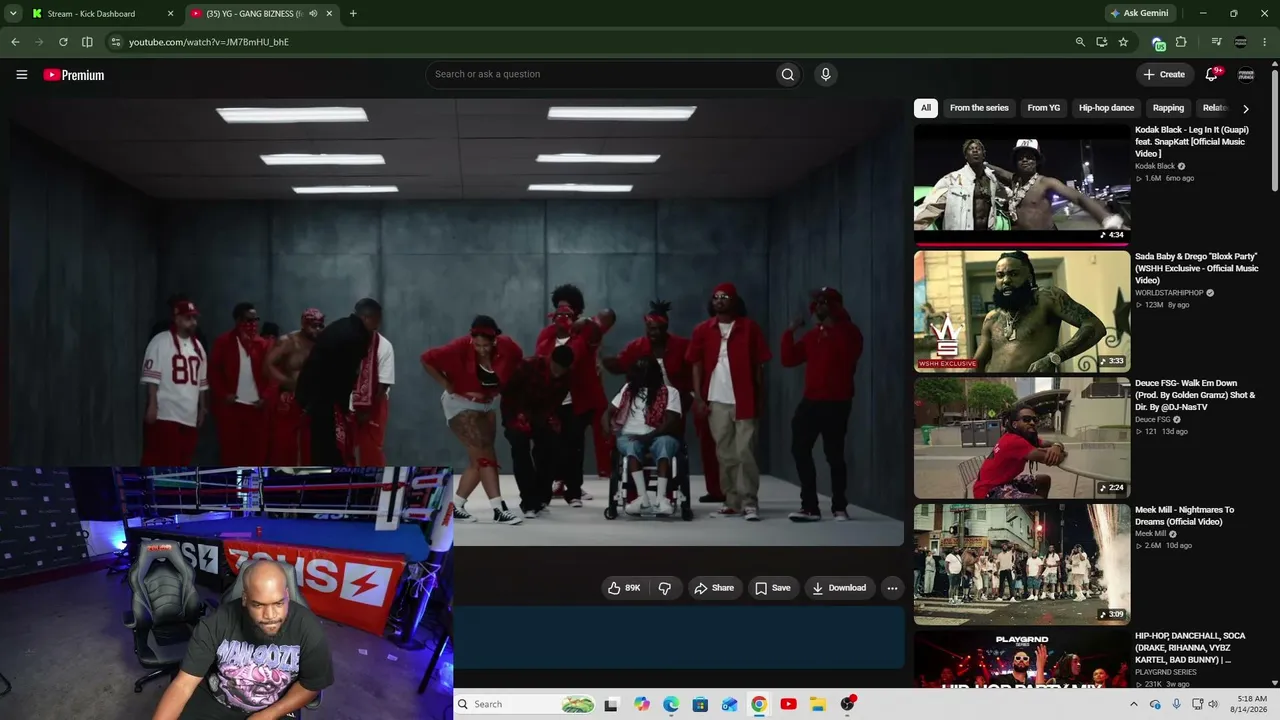The width and height of the screenshot is (1280, 720).
Task: Open the volume control in system tray
Action: point(1213,704)
